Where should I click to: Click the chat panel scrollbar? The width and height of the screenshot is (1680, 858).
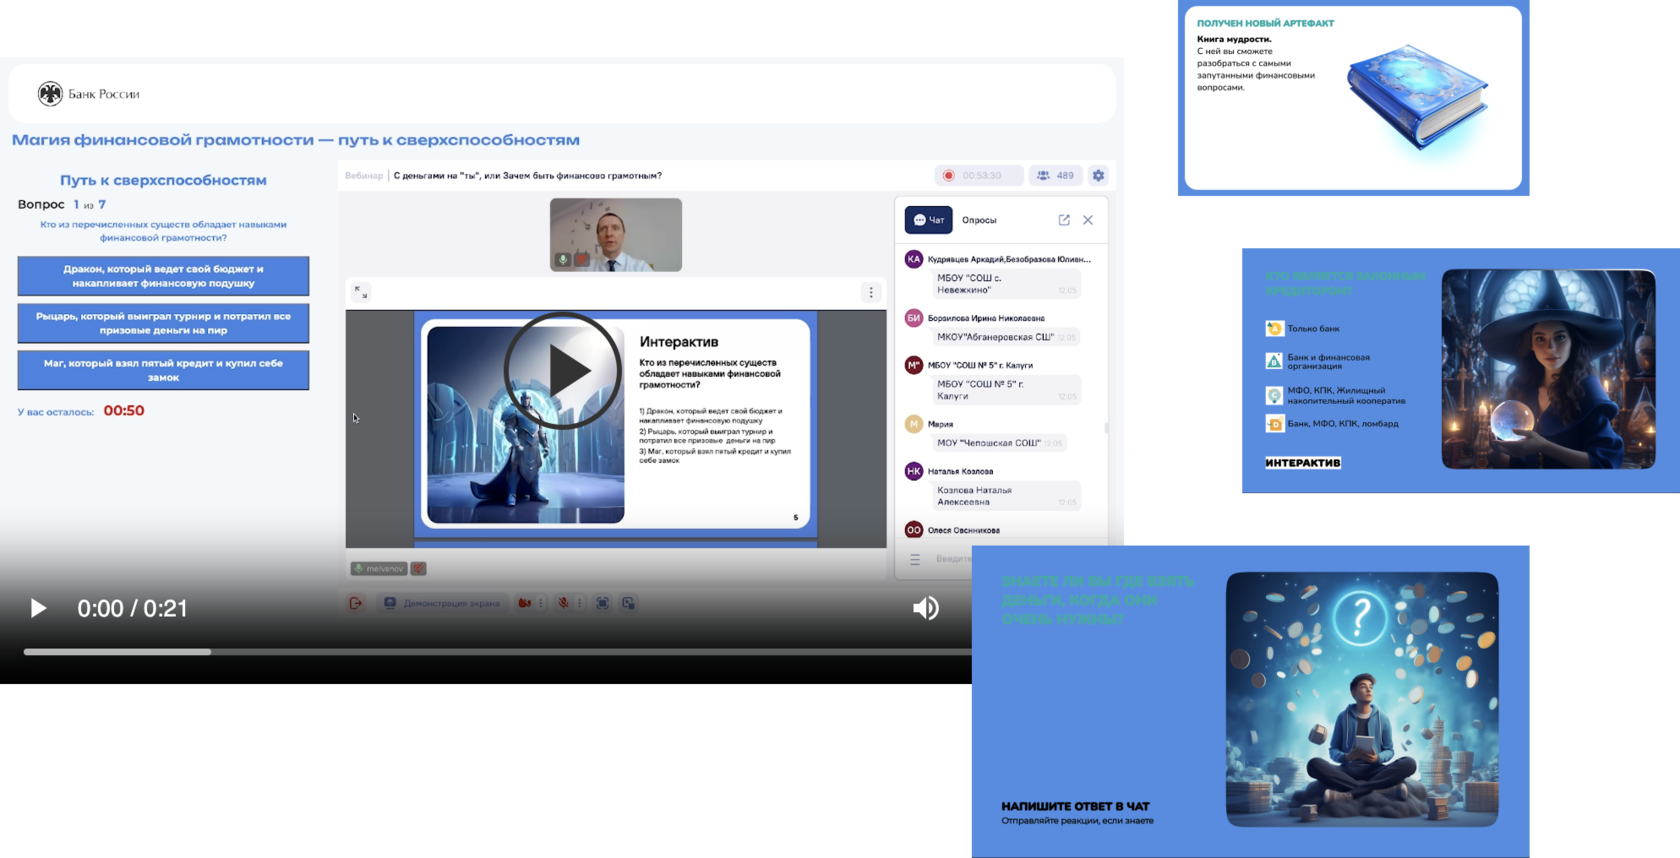pos(1105,428)
